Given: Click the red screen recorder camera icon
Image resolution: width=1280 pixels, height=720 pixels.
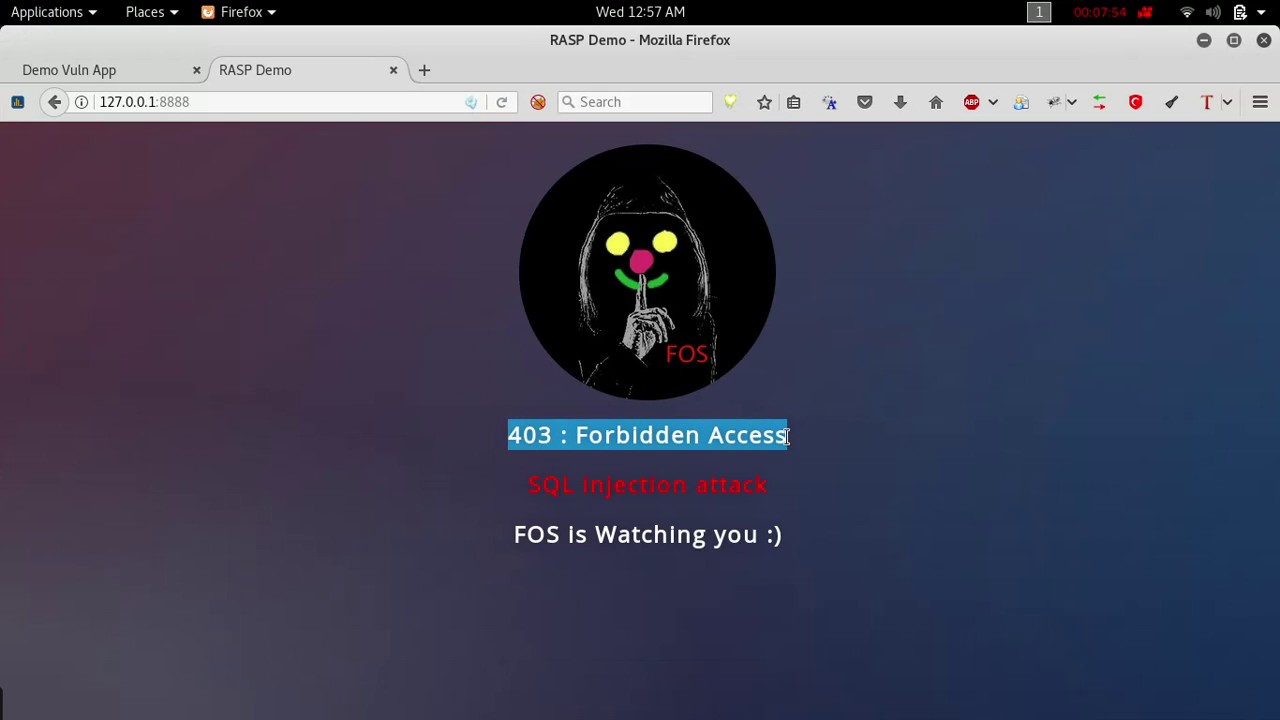Looking at the screenshot, I should pos(1145,12).
